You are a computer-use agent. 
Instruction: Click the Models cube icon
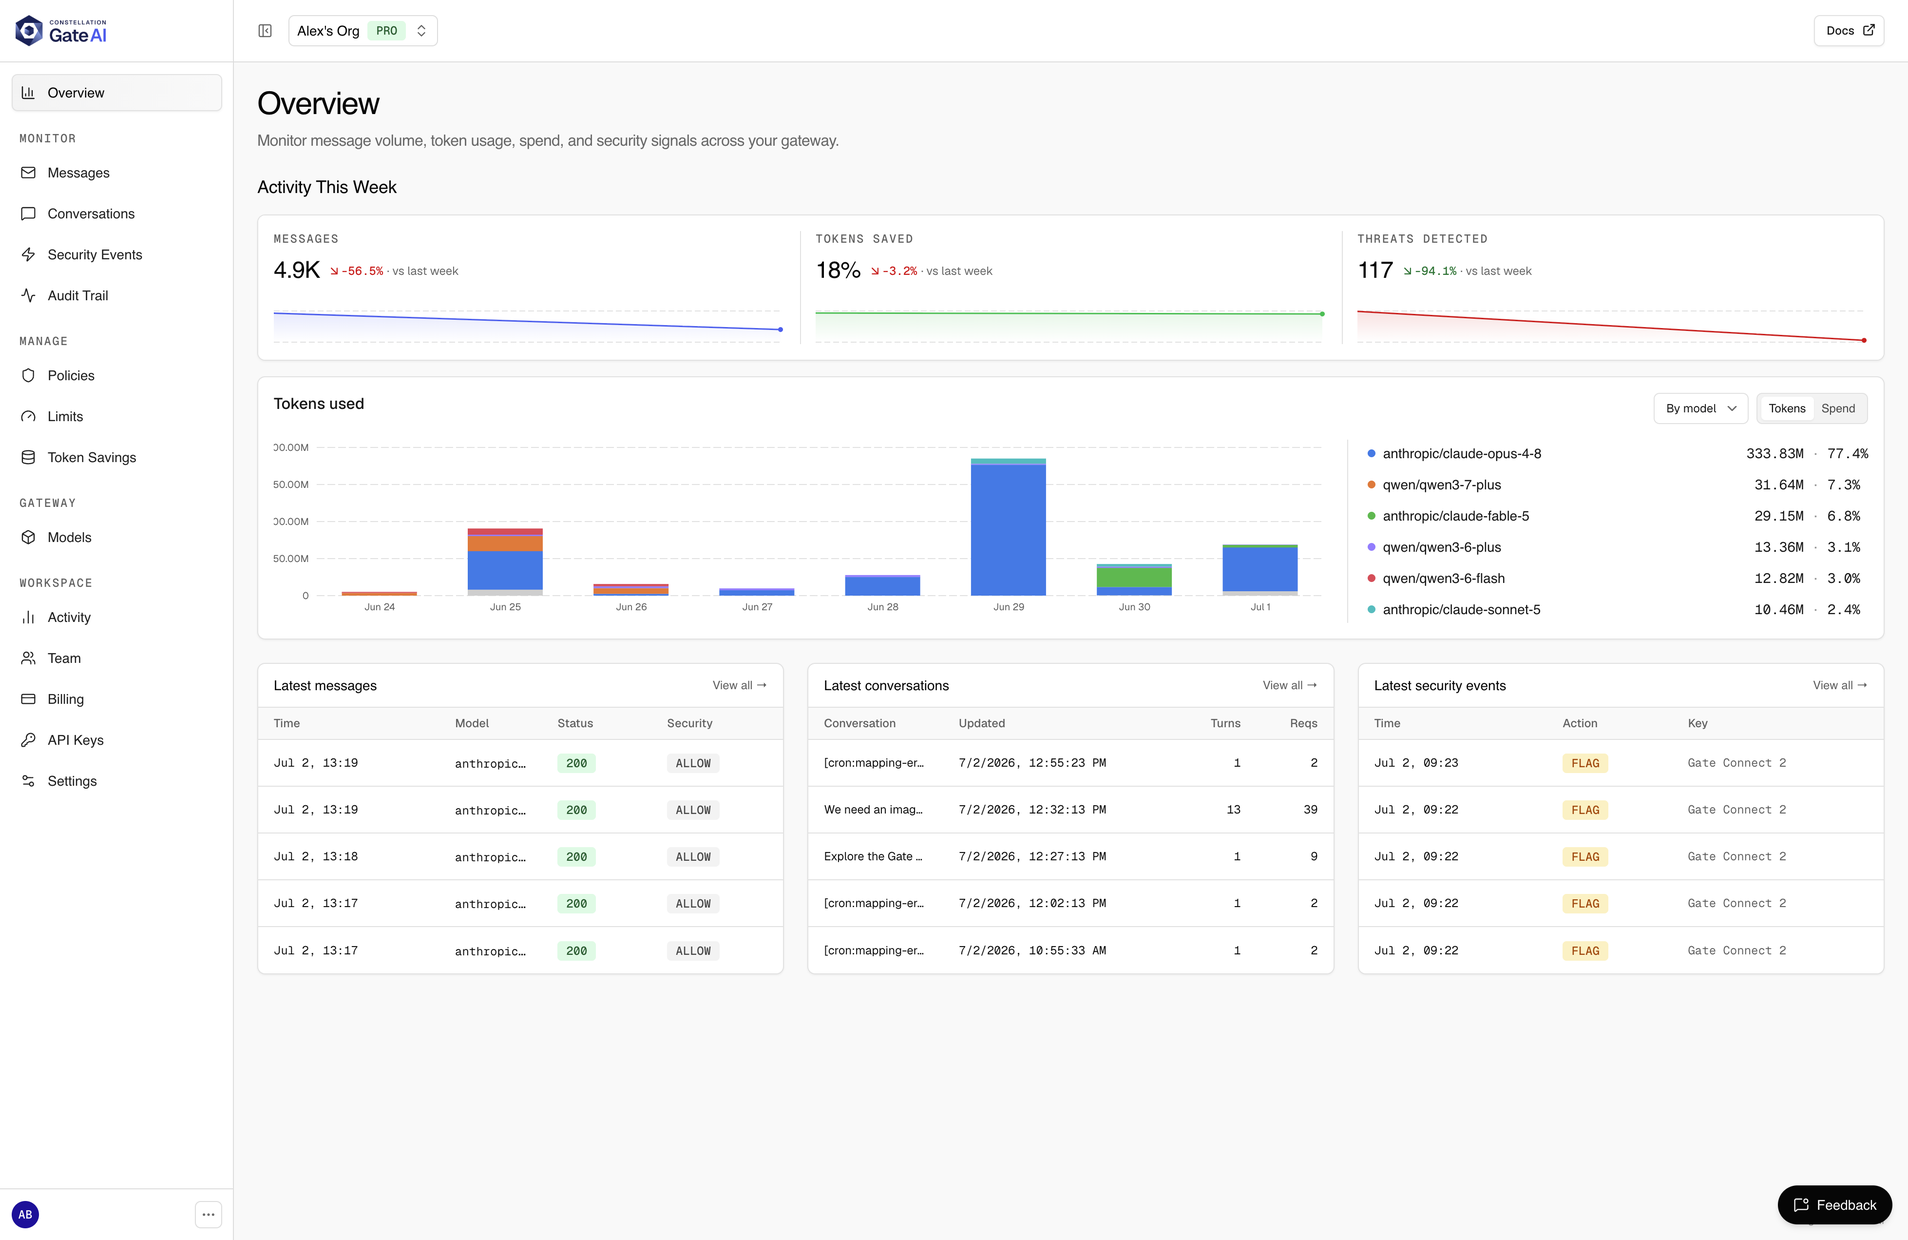(28, 538)
